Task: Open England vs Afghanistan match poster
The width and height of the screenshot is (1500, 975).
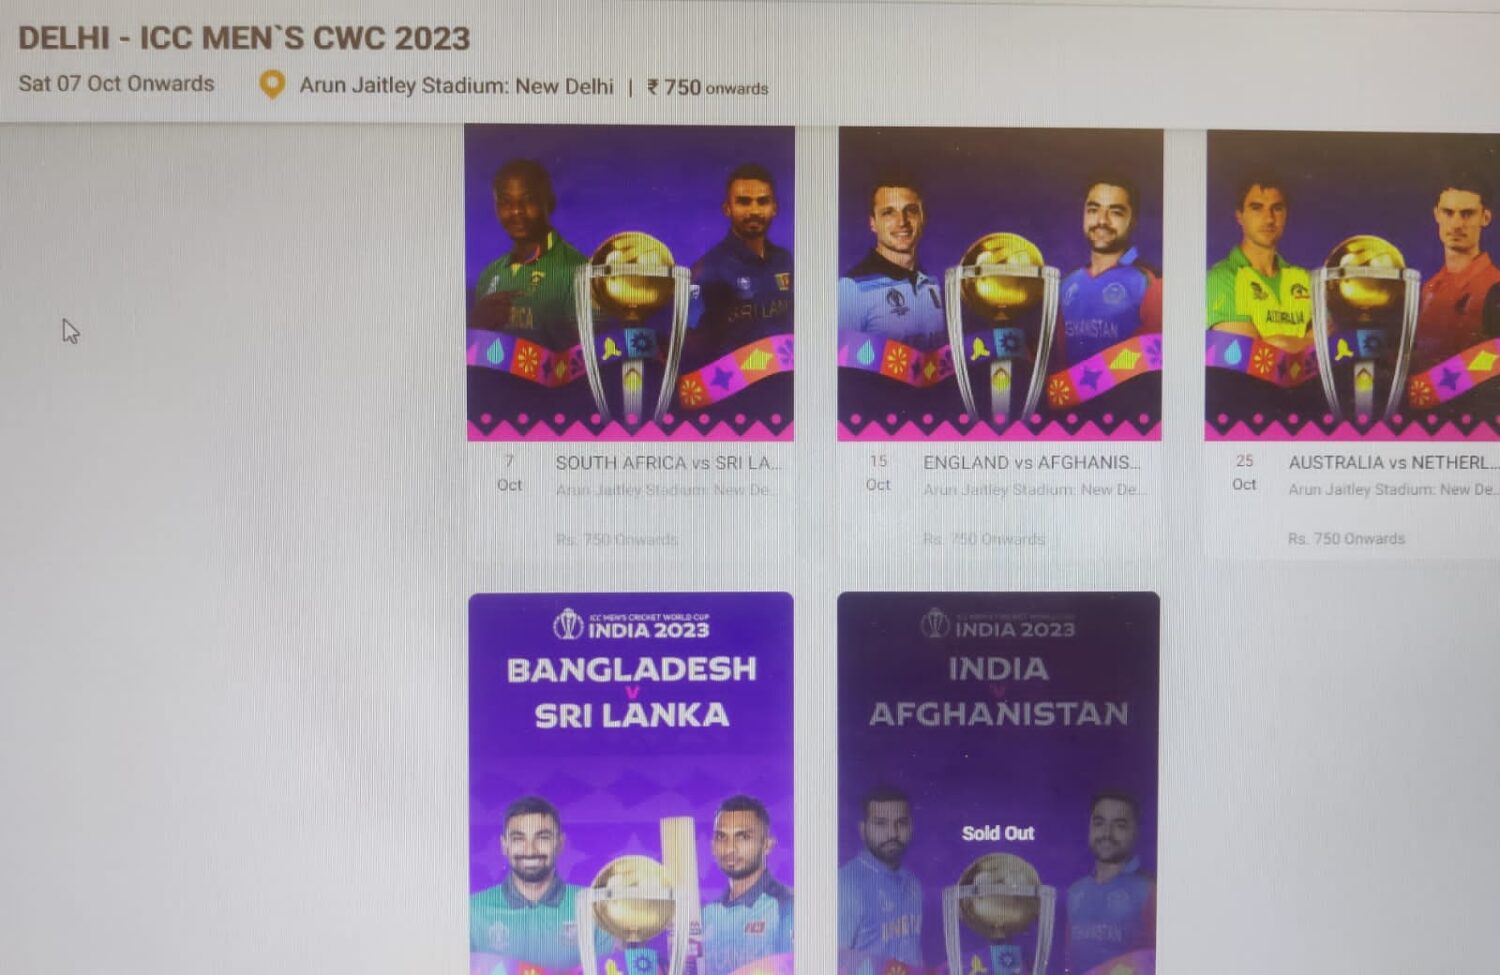Action: pos(1000,284)
